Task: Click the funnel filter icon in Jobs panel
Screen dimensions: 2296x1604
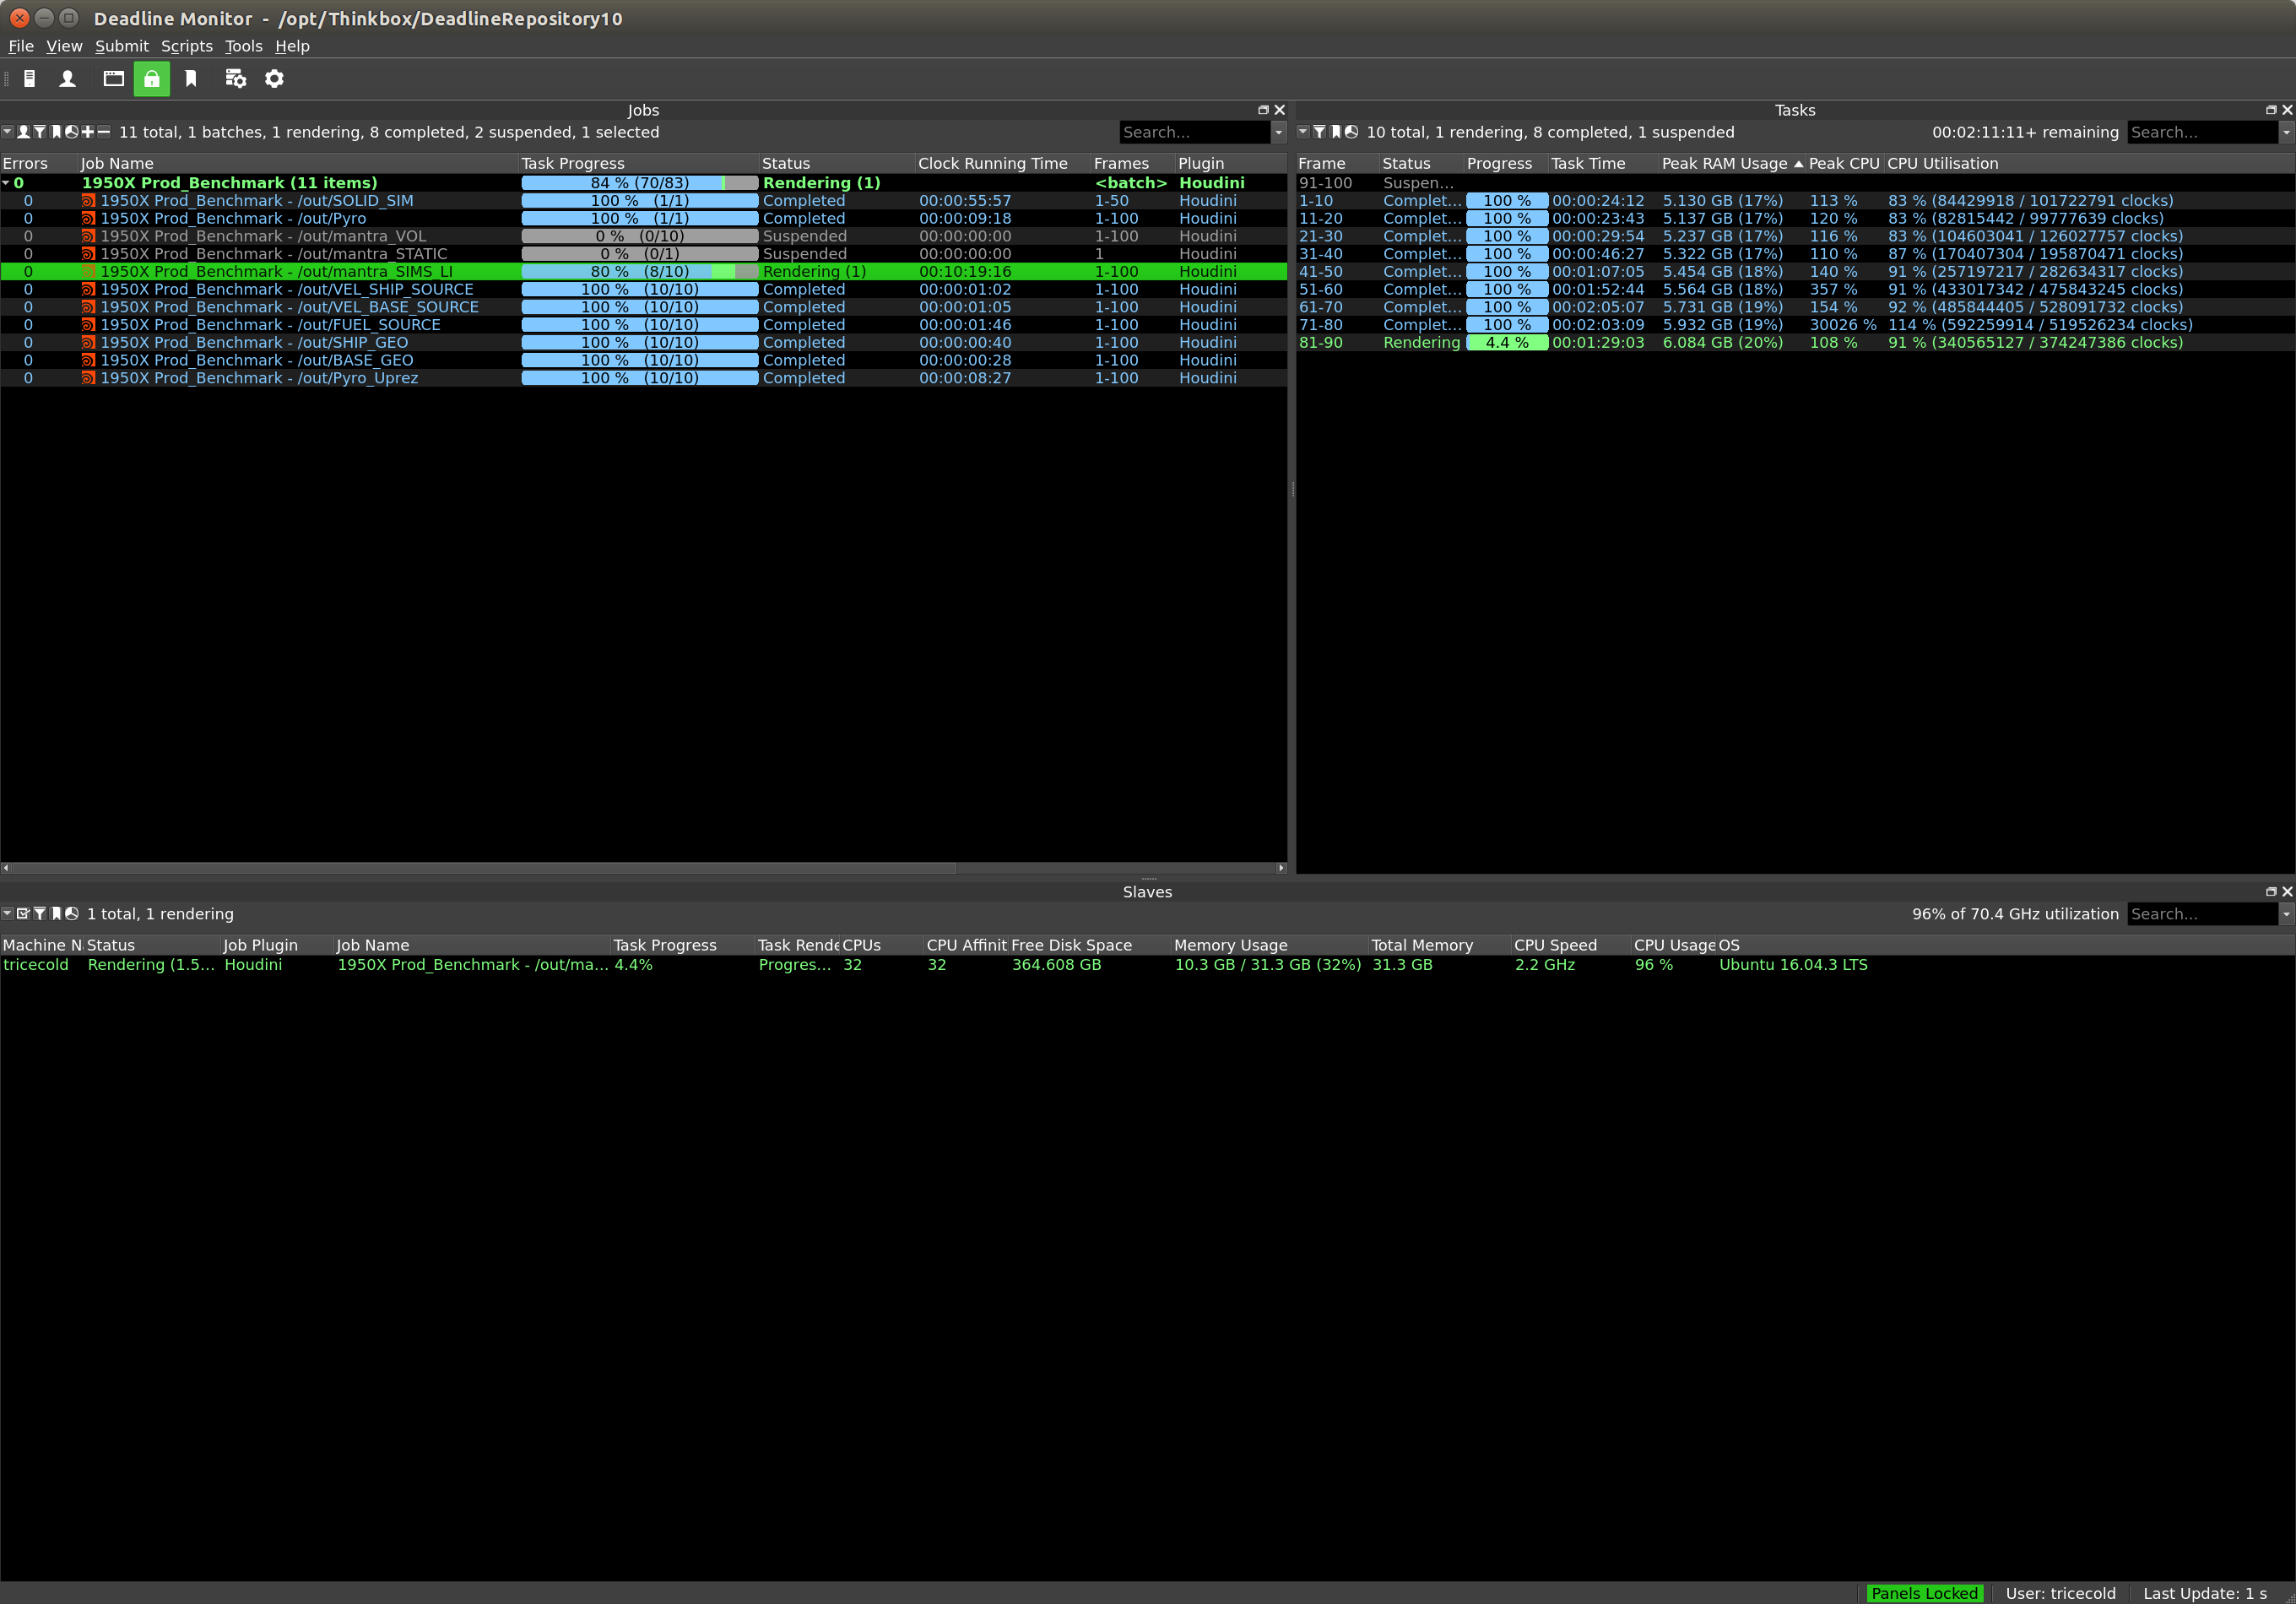Action: point(40,132)
